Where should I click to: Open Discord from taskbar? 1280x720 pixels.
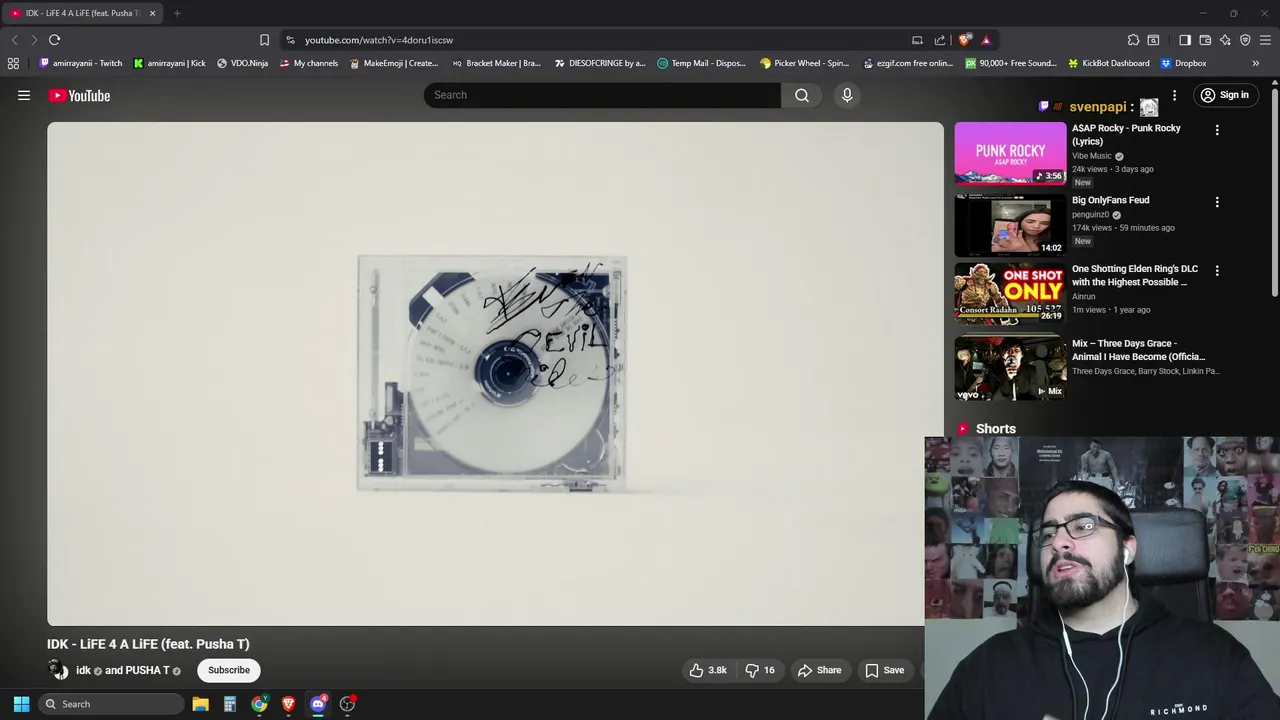(x=318, y=704)
